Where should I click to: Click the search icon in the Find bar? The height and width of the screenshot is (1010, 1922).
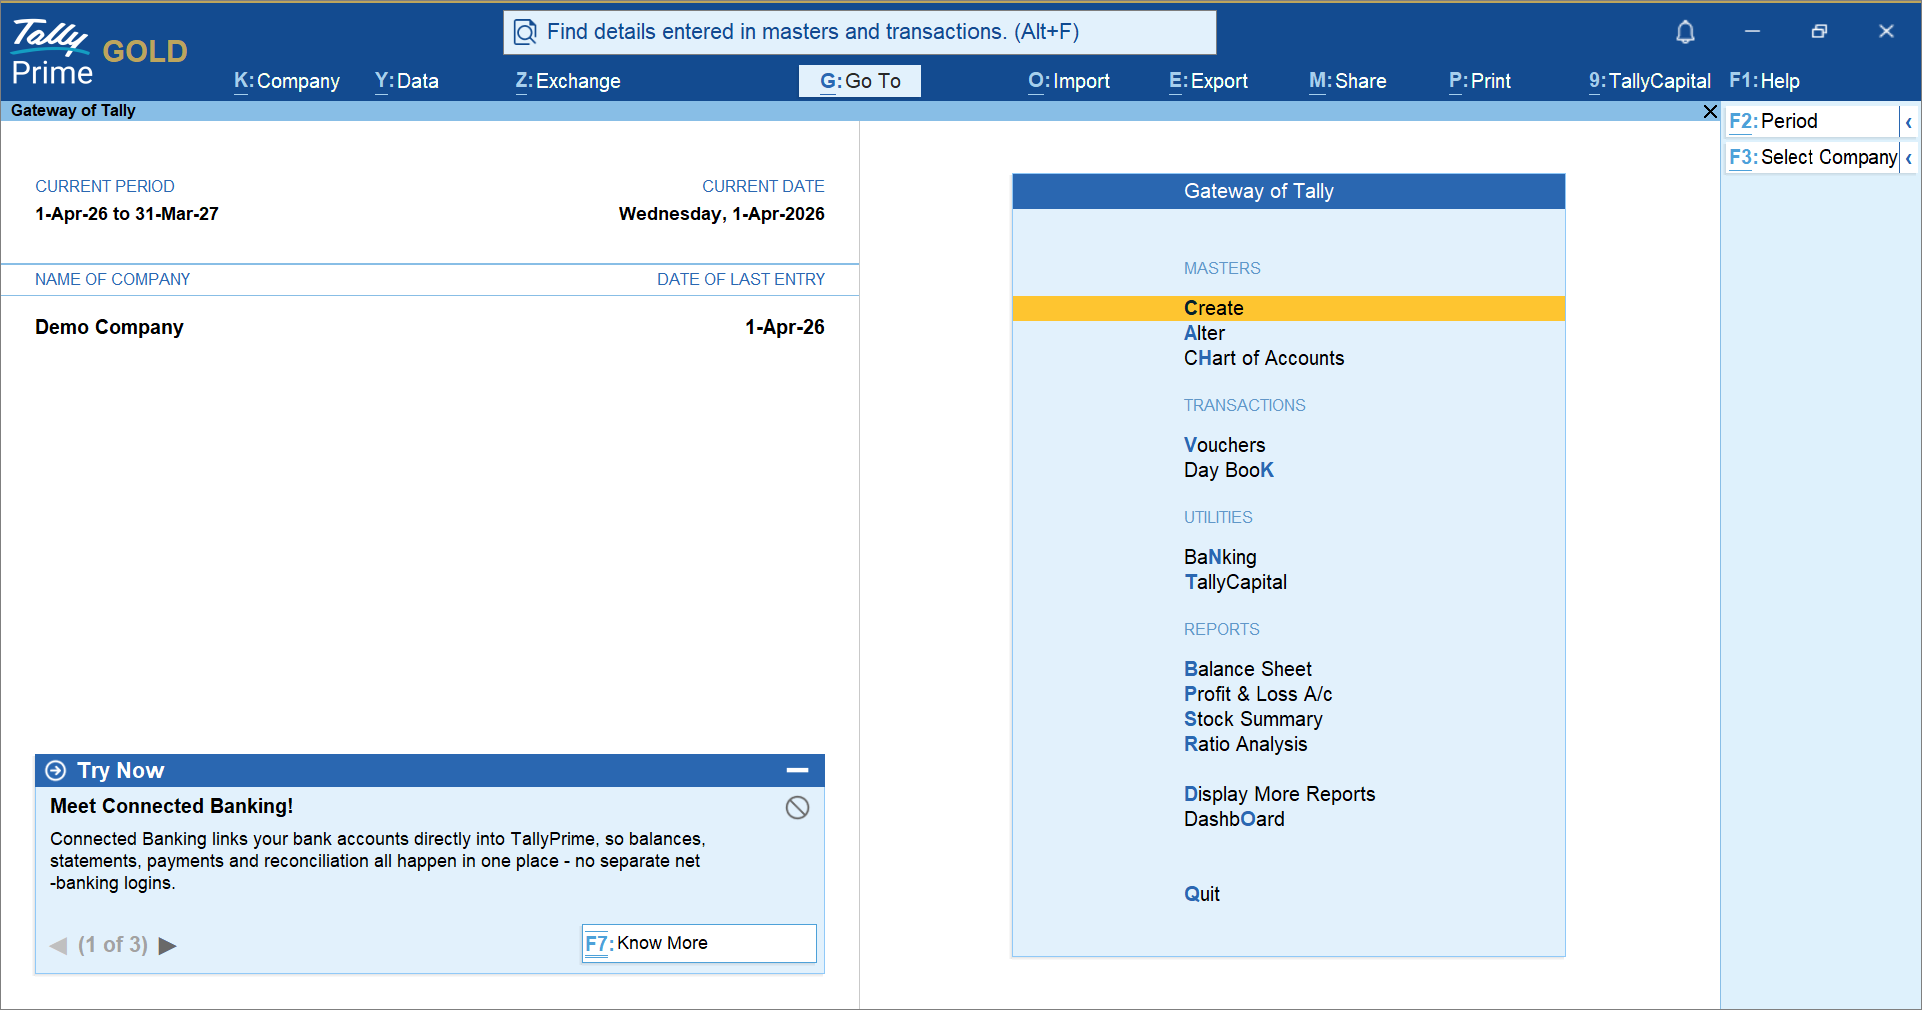pyautogui.click(x=525, y=32)
